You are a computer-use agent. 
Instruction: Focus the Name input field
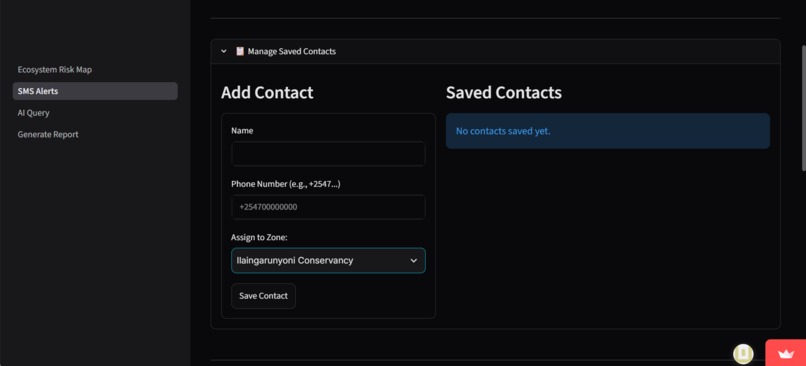pos(328,154)
